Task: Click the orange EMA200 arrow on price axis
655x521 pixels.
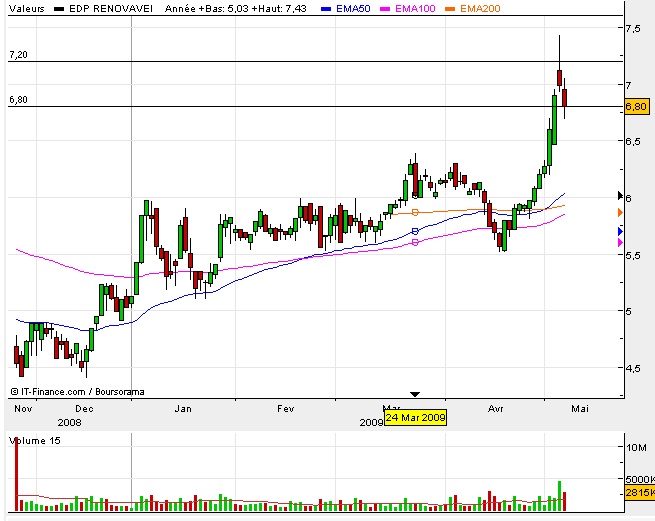Action: tap(620, 213)
